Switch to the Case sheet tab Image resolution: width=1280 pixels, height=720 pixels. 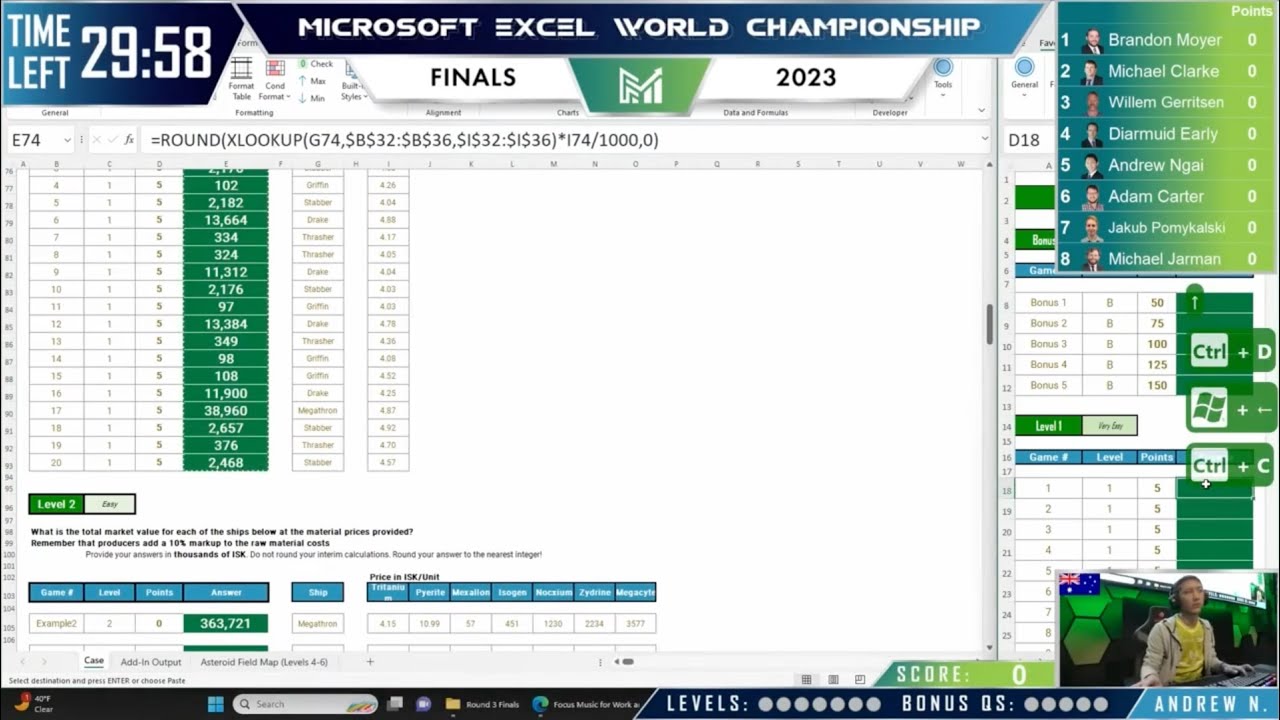click(94, 661)
